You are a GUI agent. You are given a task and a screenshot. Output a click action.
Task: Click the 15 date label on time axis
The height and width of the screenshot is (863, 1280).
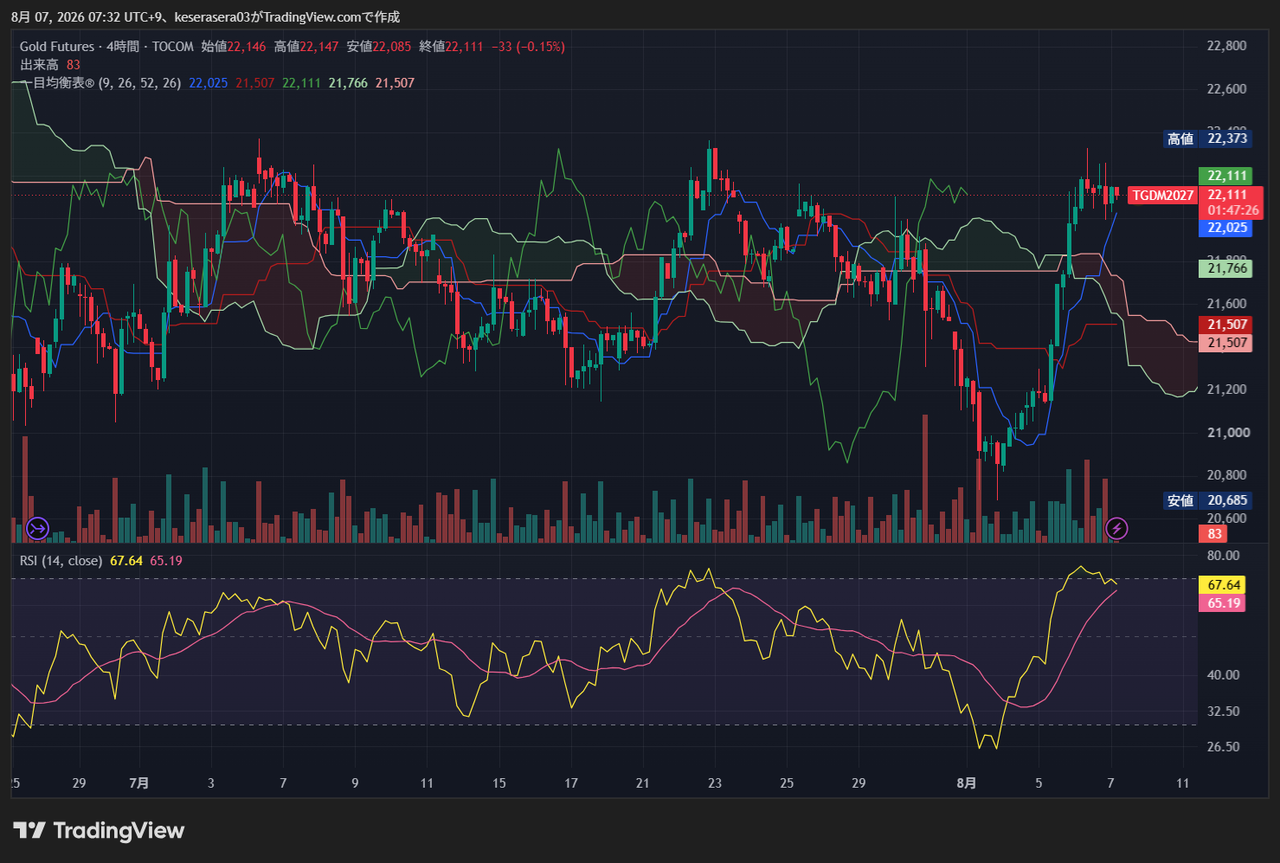[x=498, y=782]
